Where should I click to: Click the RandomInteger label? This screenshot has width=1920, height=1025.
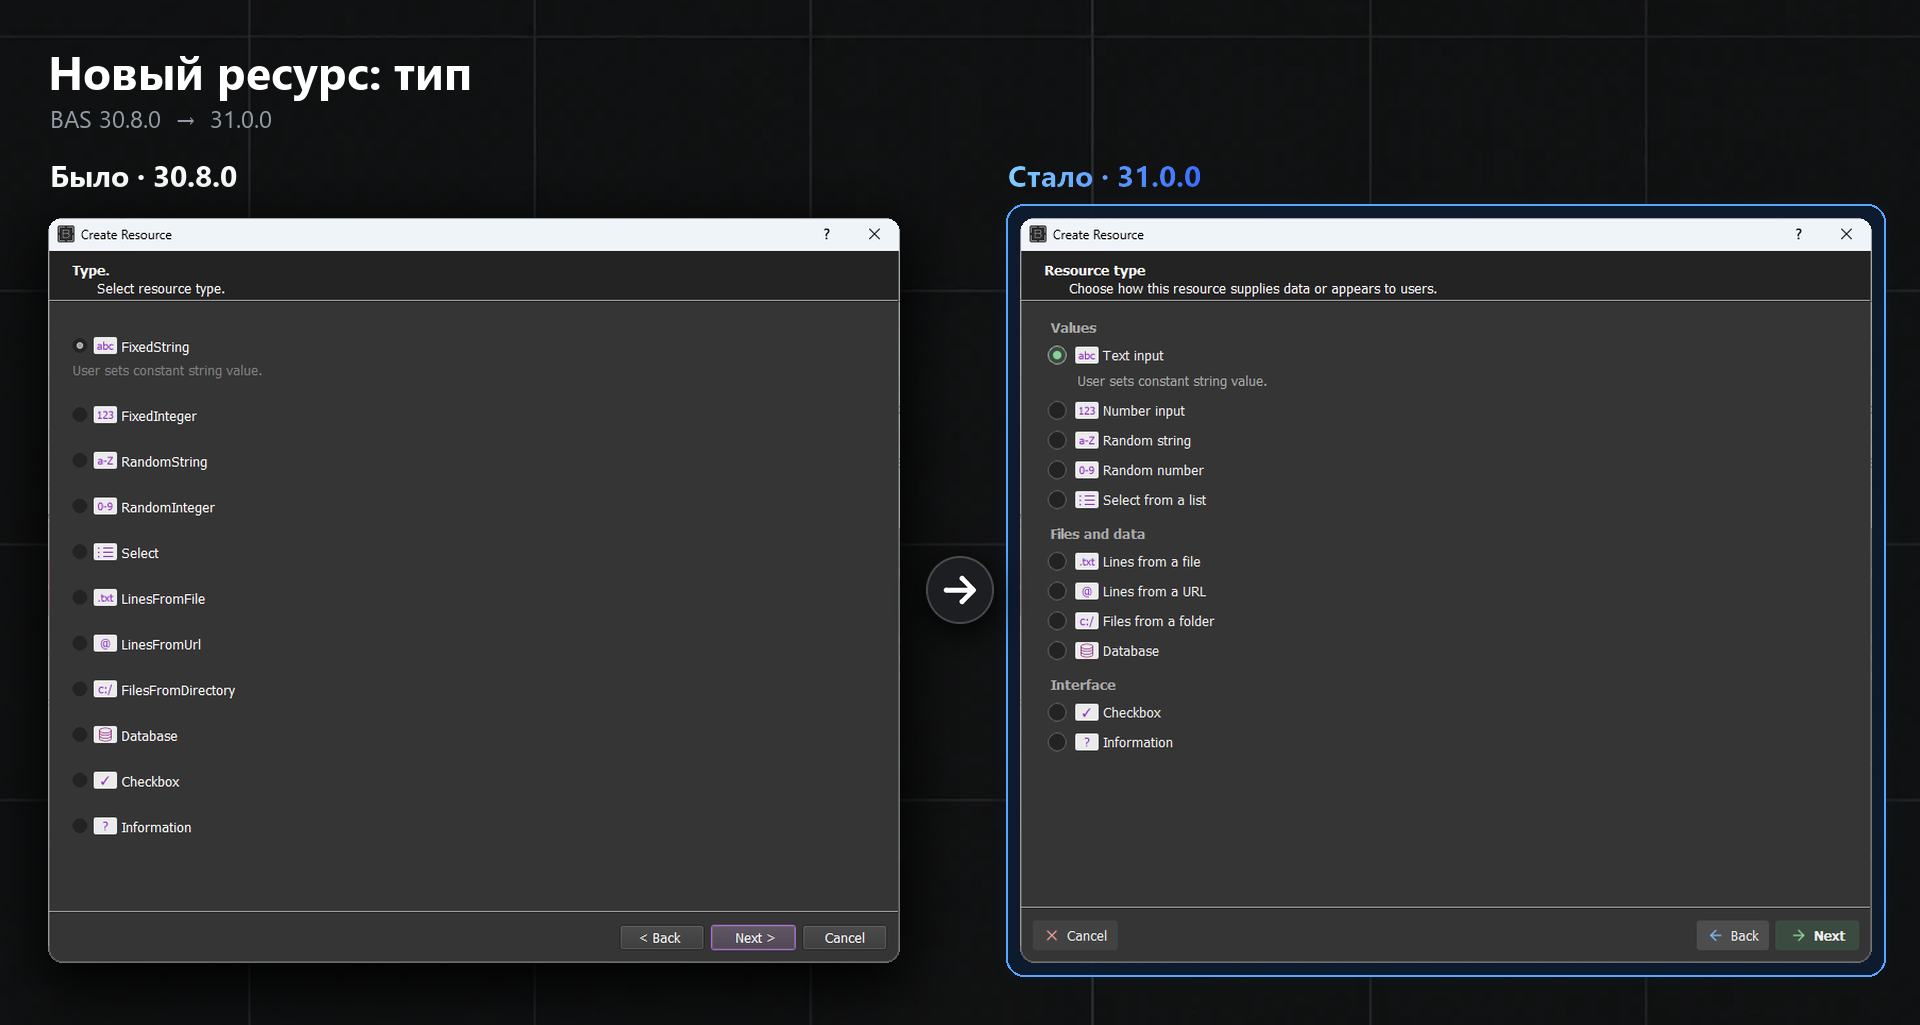[168, 507]
